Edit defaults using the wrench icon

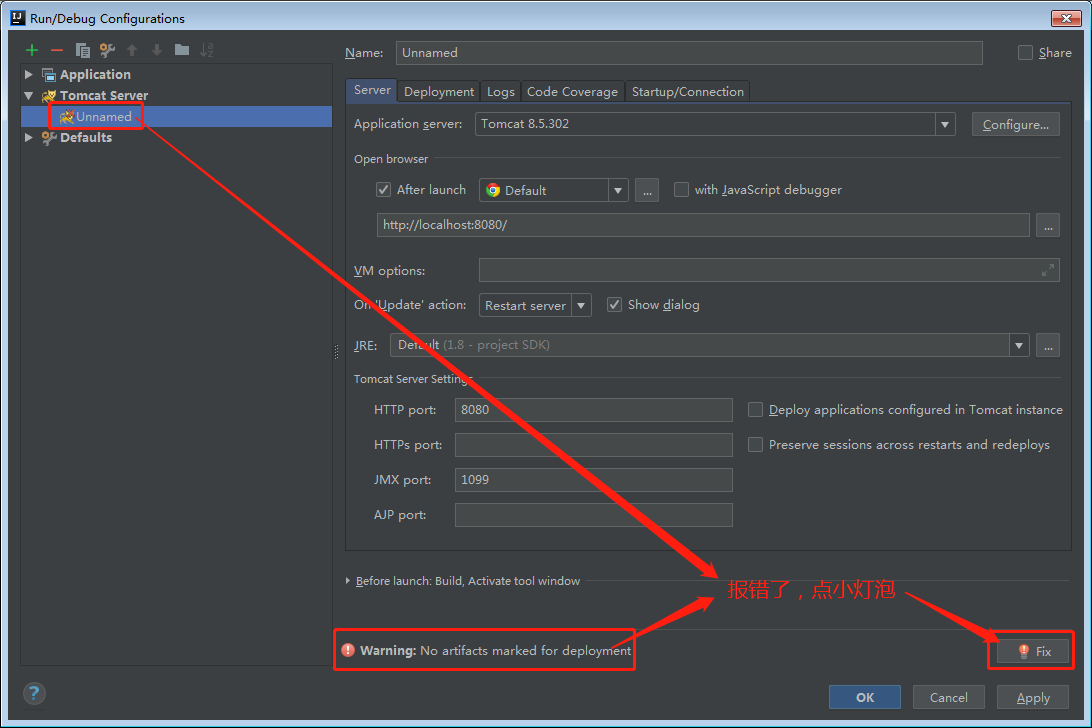(107, 50)
